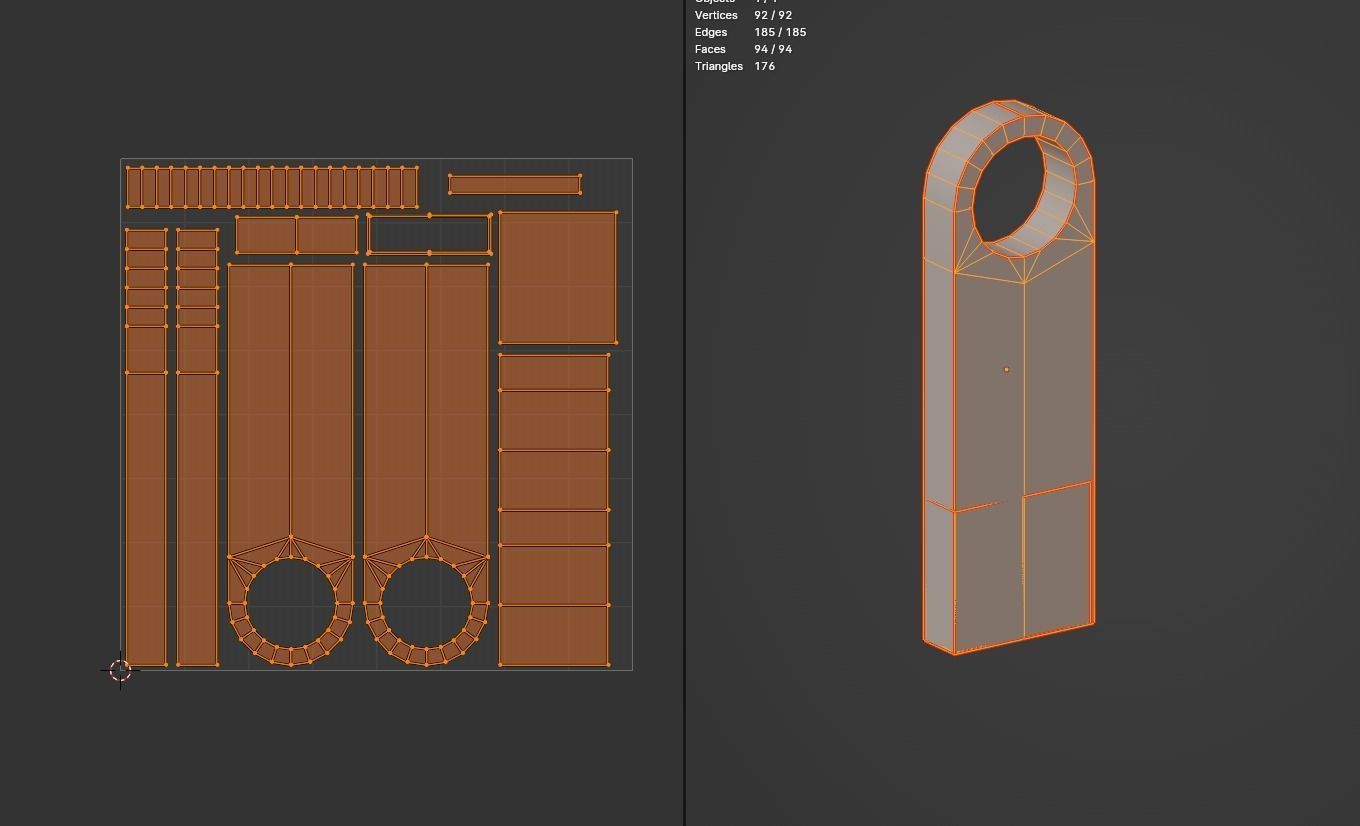Select the large square UV island
Screen dimensions: 1360x826
click(558, 277)
